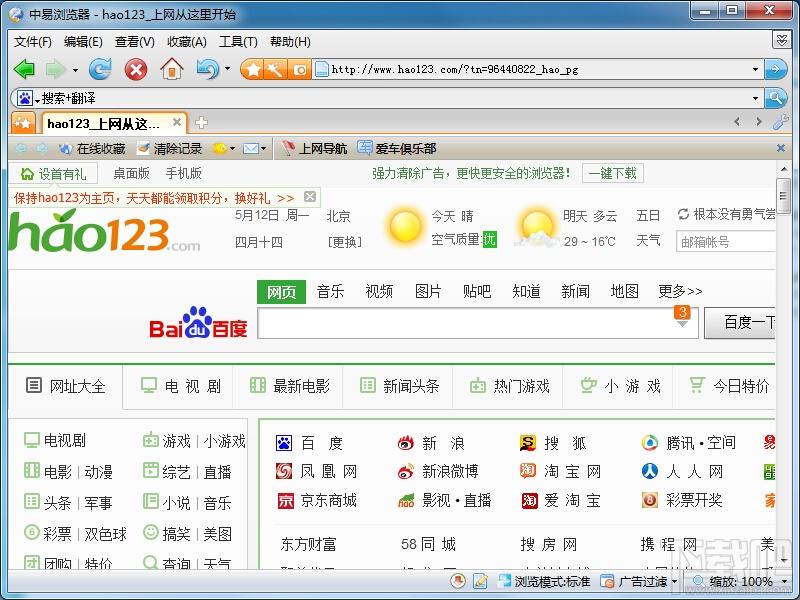Select the 网页 search tab
The image size is (800, 600).
point(282,292)
